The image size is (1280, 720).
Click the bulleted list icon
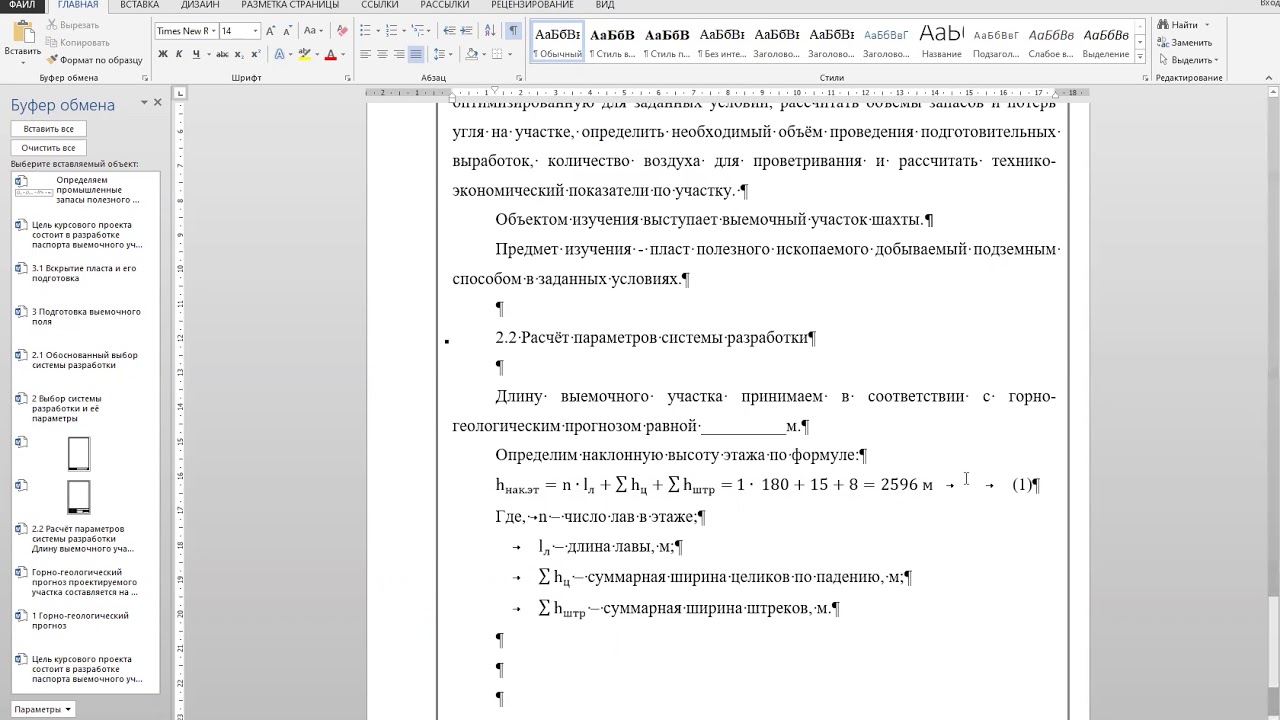click(x=367, y=31)
